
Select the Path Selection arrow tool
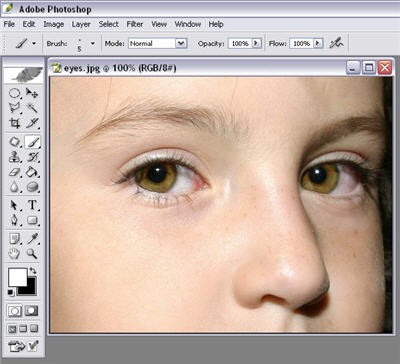click(14, 205)
